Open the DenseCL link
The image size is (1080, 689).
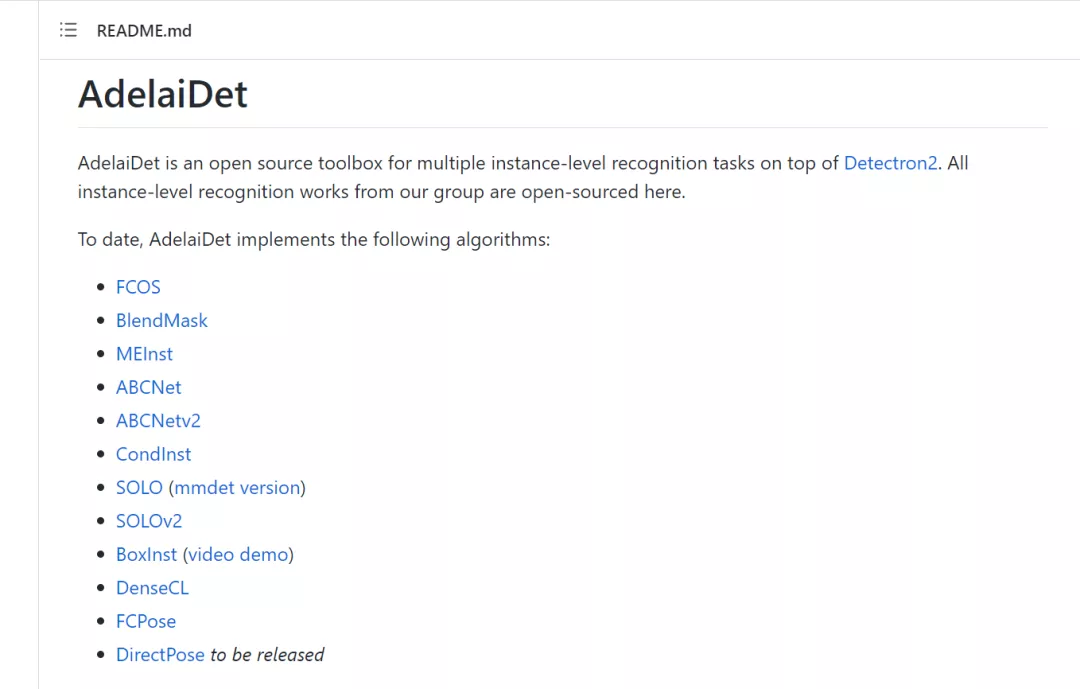tap(152, 588)
